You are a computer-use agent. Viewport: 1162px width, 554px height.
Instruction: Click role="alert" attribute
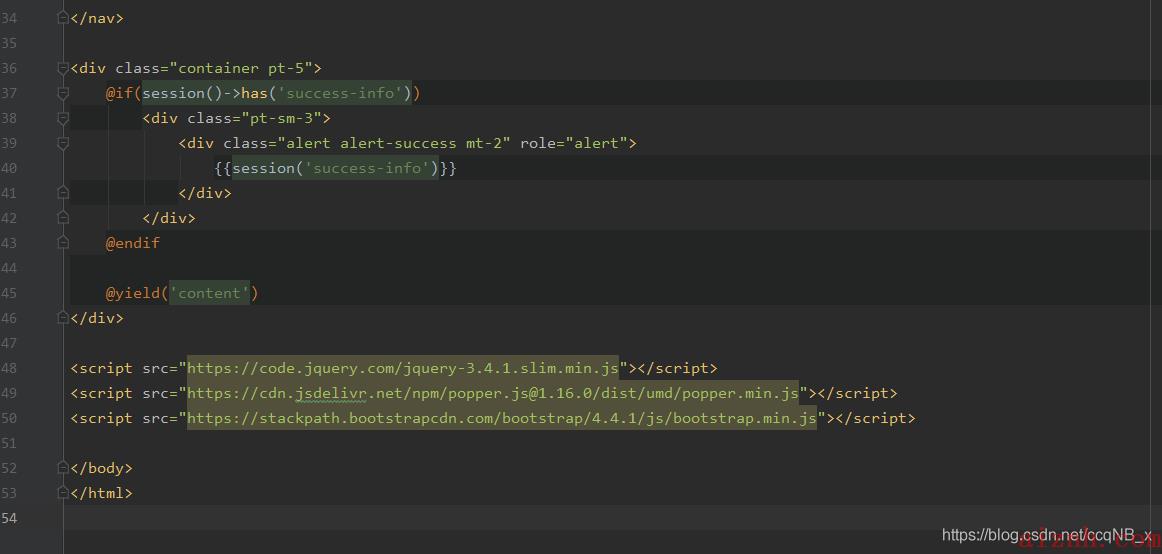coord(574,143)
